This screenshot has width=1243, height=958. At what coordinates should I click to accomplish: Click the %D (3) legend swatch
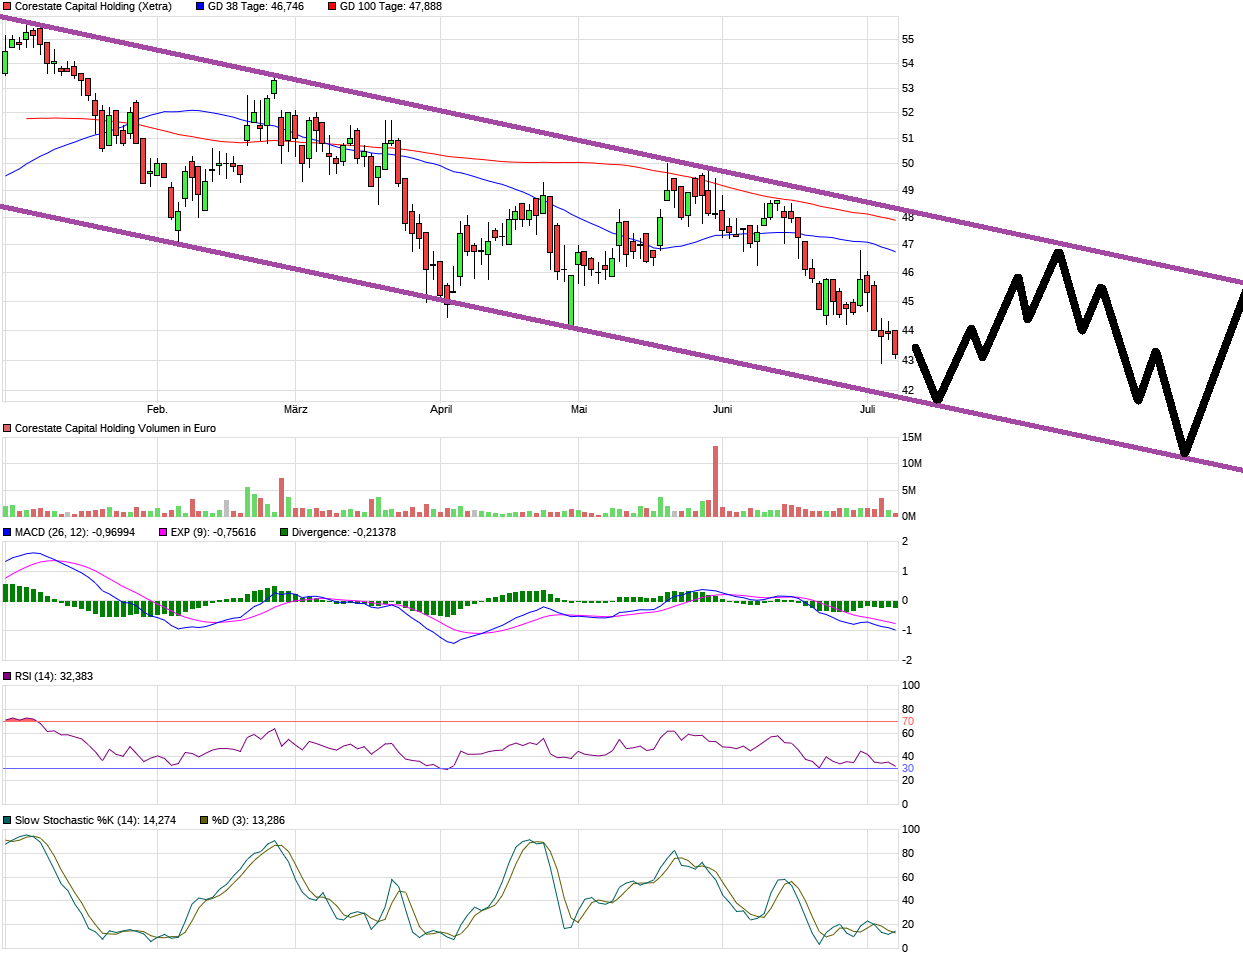click(x=204, y=820)
